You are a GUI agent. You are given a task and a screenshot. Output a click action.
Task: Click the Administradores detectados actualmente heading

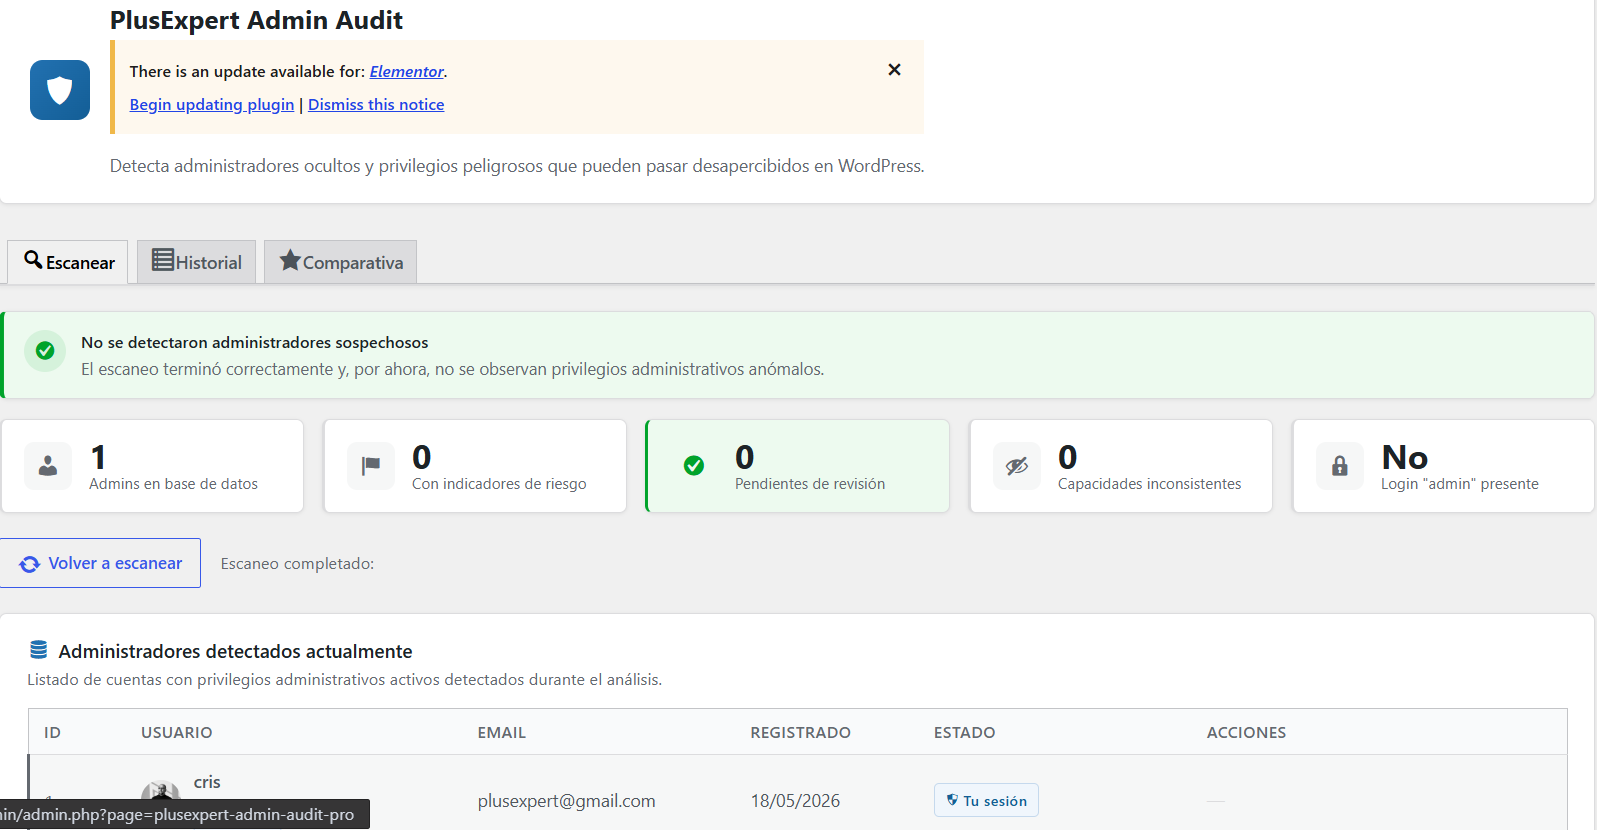click(235, 651)
